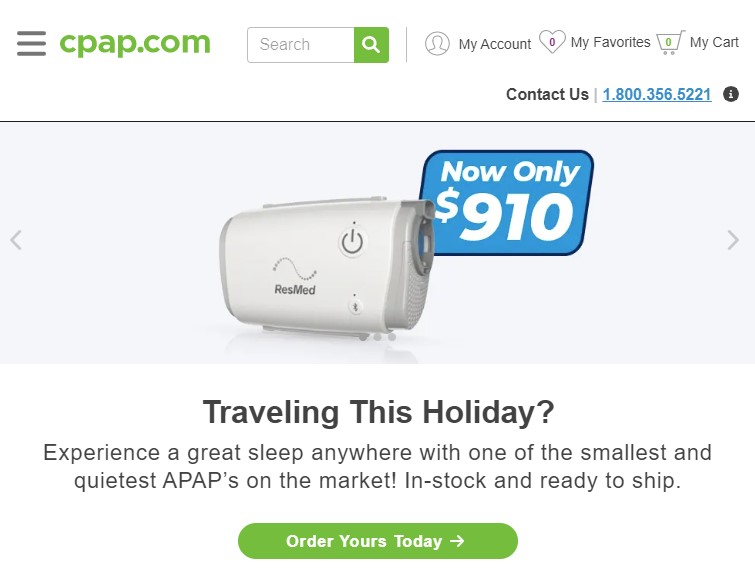Viewport: 755px width, 581px height.
Task: Click the Contact Us link
Action: pyautogui.click(x=547, y=94)
